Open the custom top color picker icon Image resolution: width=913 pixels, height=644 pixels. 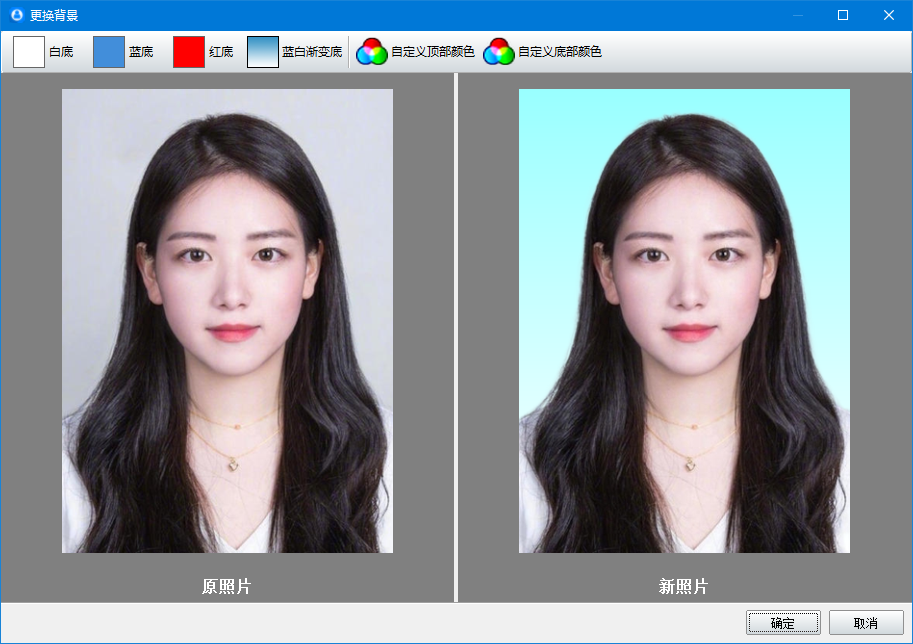371,52
